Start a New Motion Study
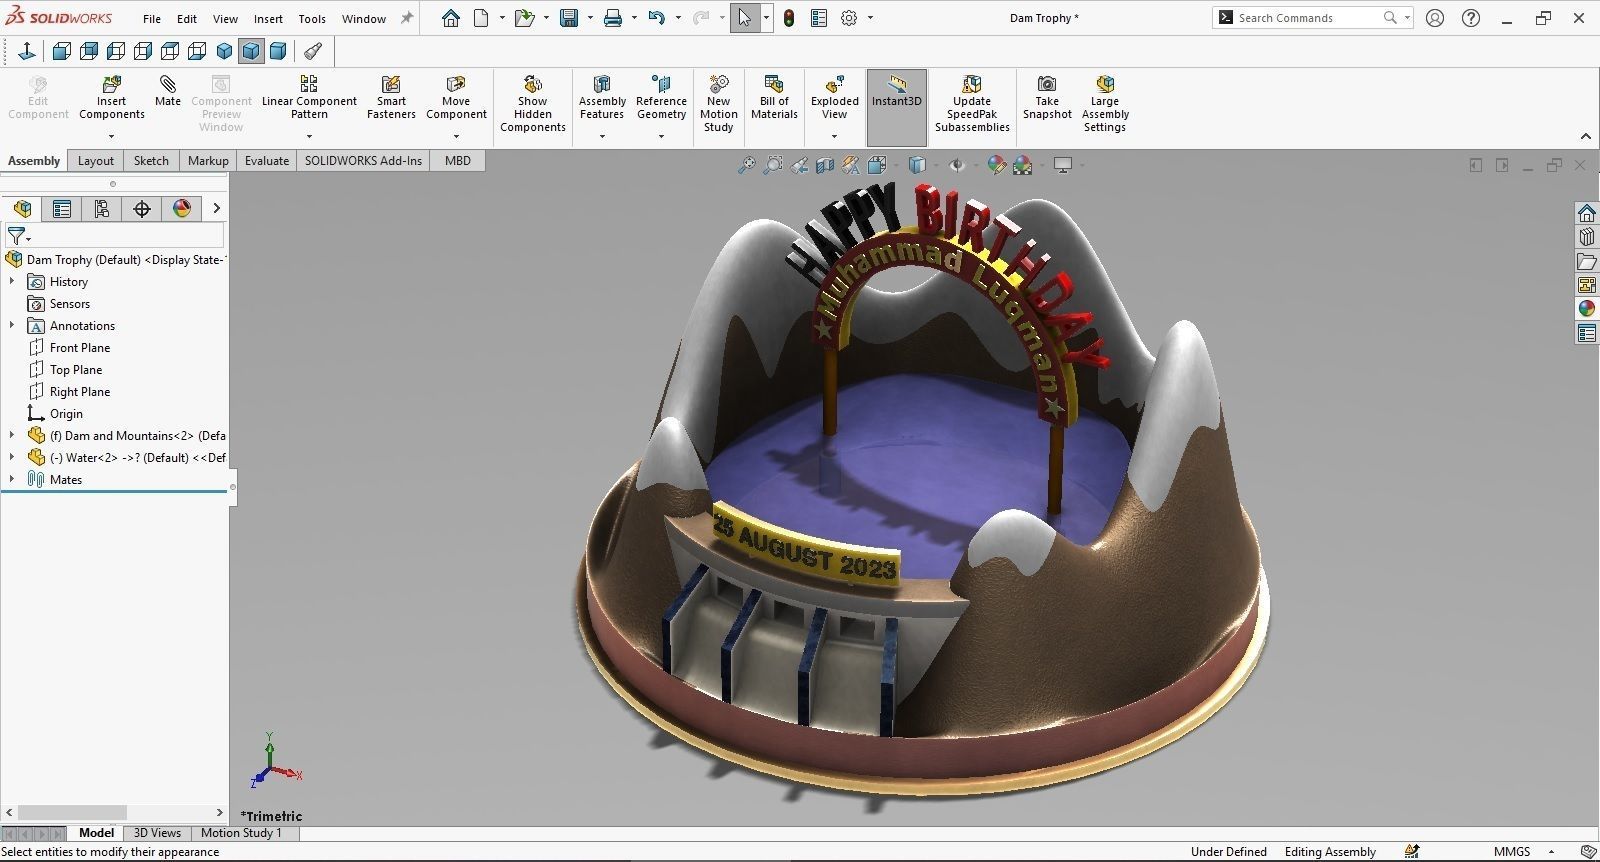This screenshot has height=862, width=1600. pyautogui.click(x=719, y=103)
